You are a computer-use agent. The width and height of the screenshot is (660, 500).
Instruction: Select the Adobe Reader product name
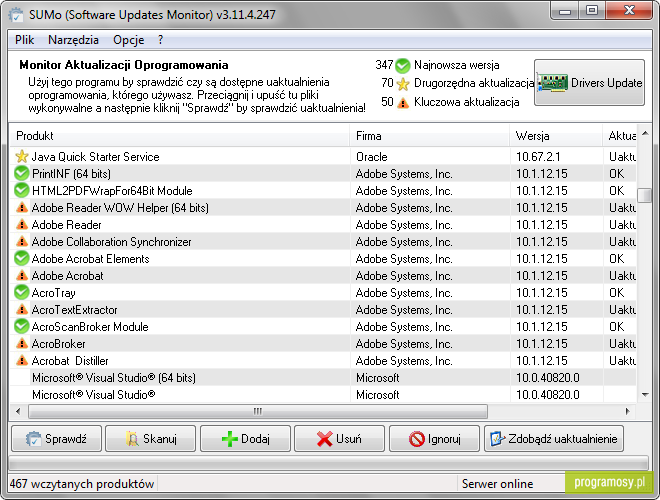pos(67,225)
